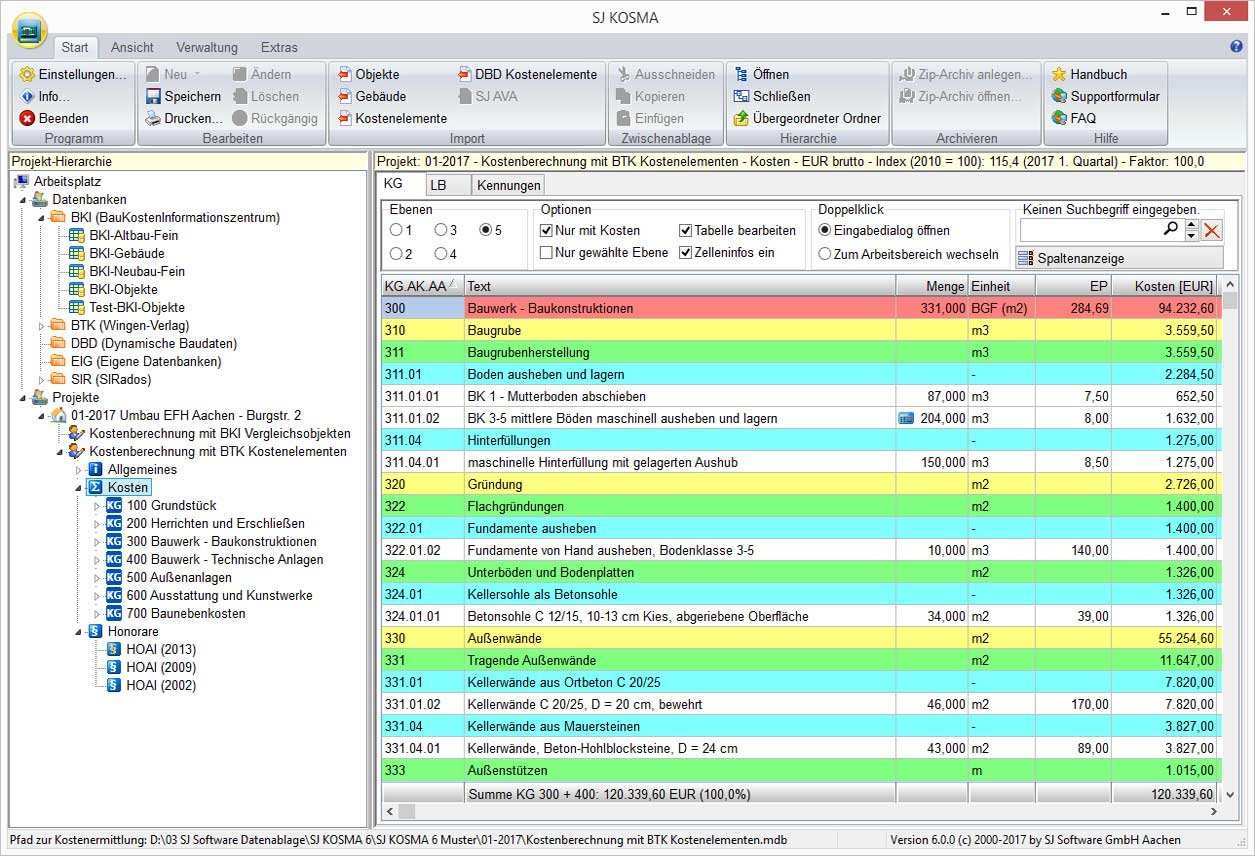Image resolution: width=1255 pixels, height=856 pixels.
Task: Click the Übergeordneter Ordner icon
Action: point(741,118)
